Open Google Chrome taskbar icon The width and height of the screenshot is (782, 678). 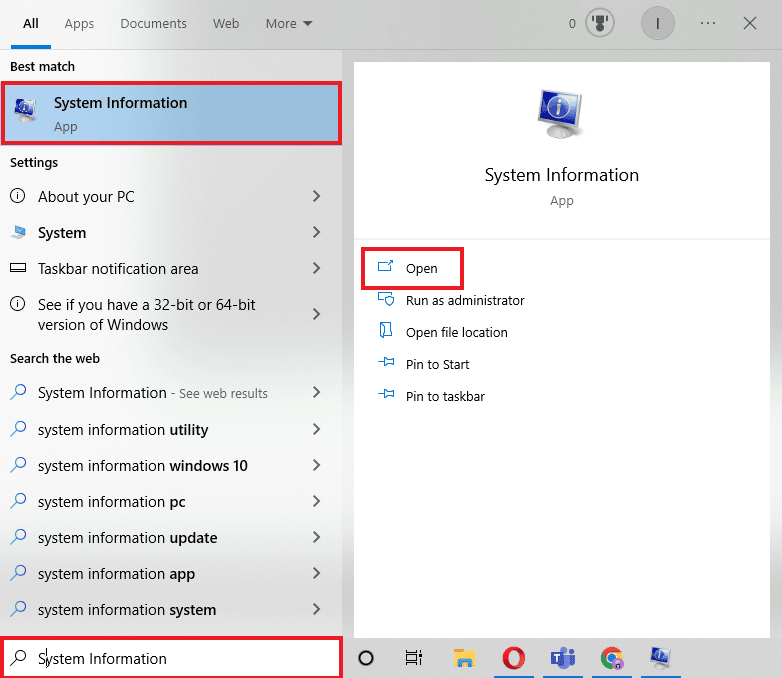pos(612,657)
